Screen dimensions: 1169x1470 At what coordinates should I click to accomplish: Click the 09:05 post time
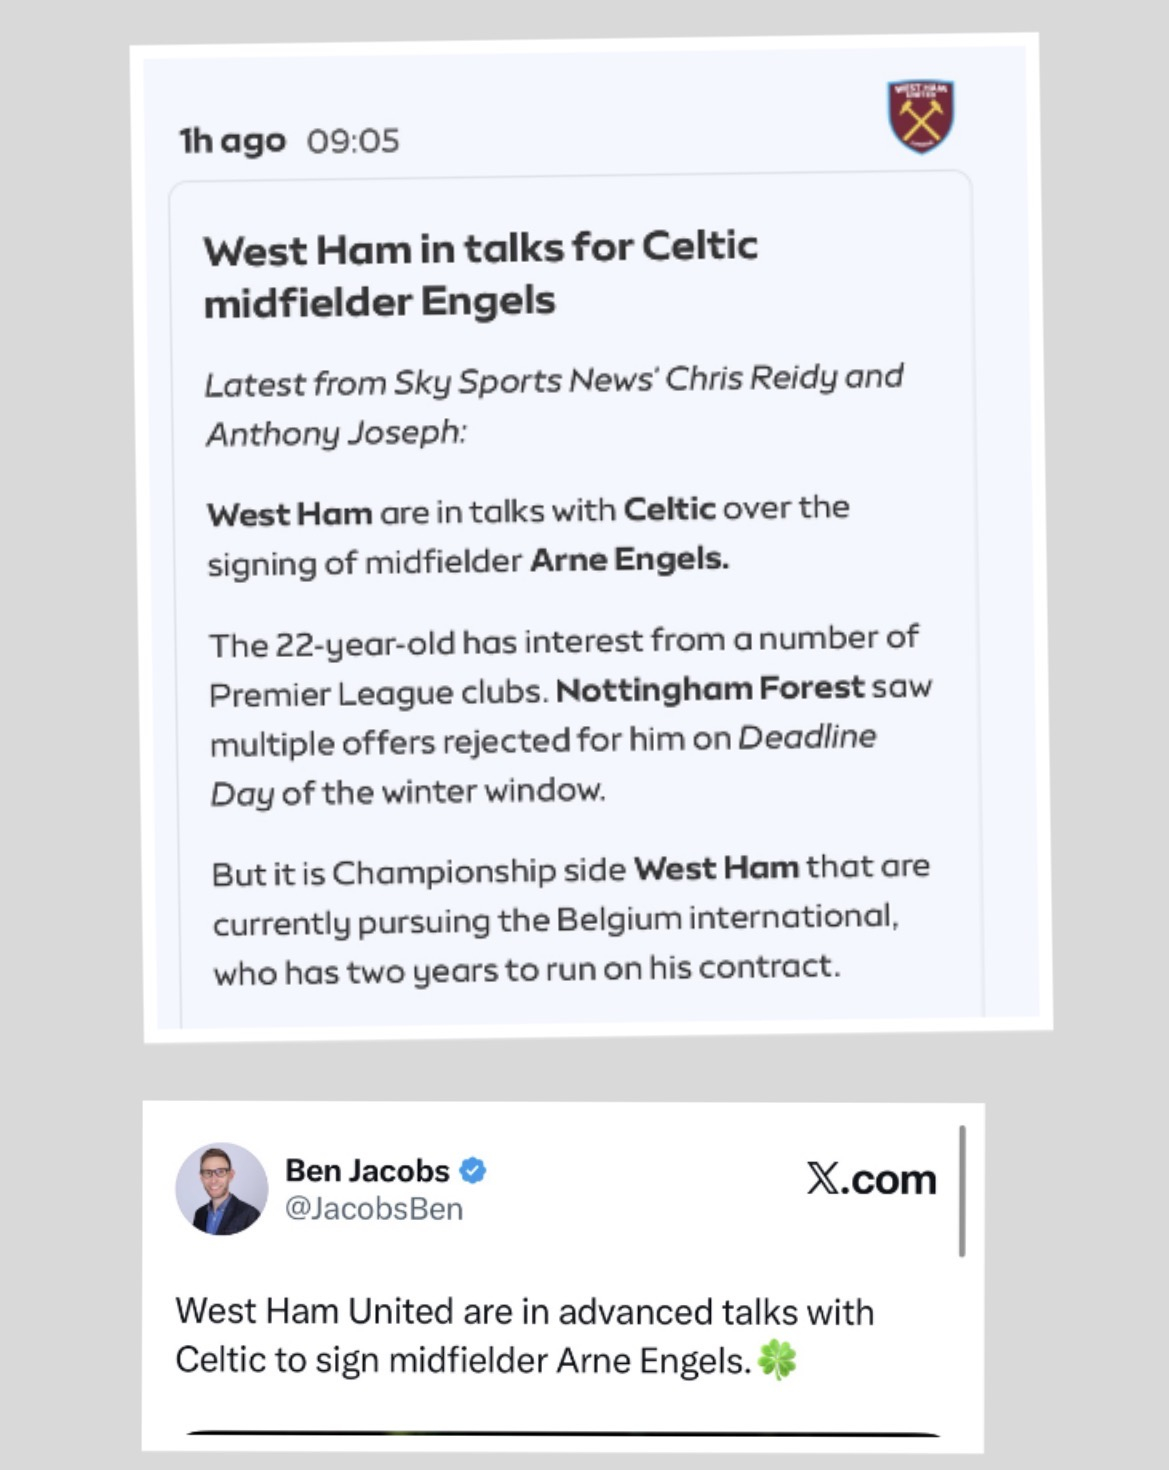353,140
